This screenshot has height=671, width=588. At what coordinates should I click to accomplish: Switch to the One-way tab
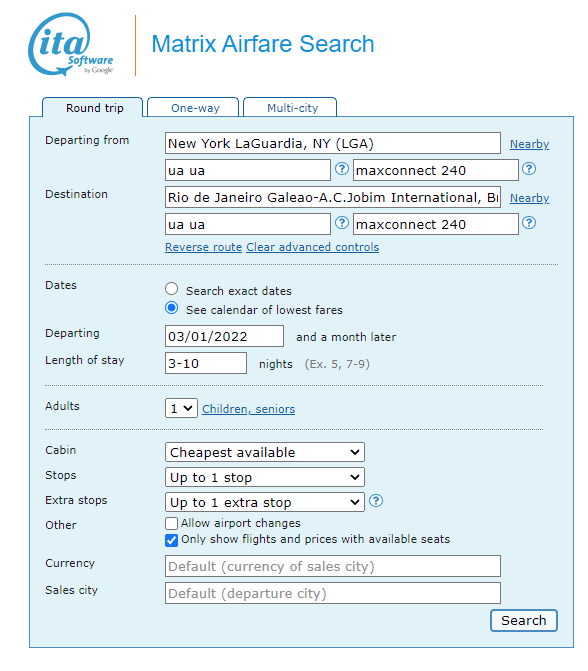tap(193, 107)
